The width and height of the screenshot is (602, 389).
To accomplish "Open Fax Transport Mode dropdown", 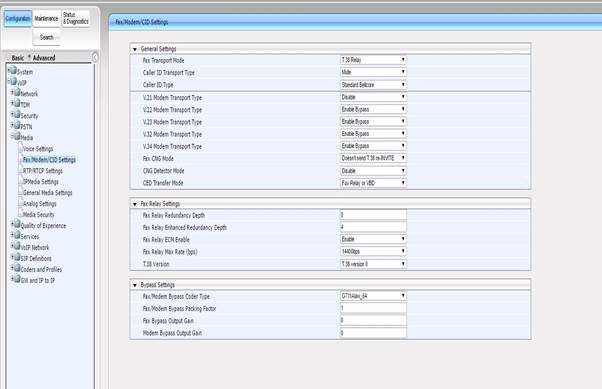I will pos(373,60).
